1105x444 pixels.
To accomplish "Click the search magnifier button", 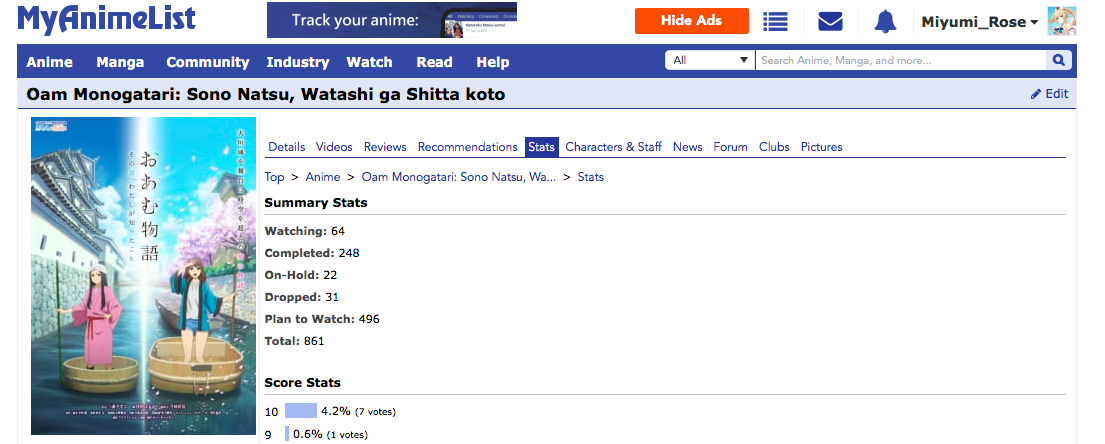I will pyautogui.click(x=1058, y=61).
